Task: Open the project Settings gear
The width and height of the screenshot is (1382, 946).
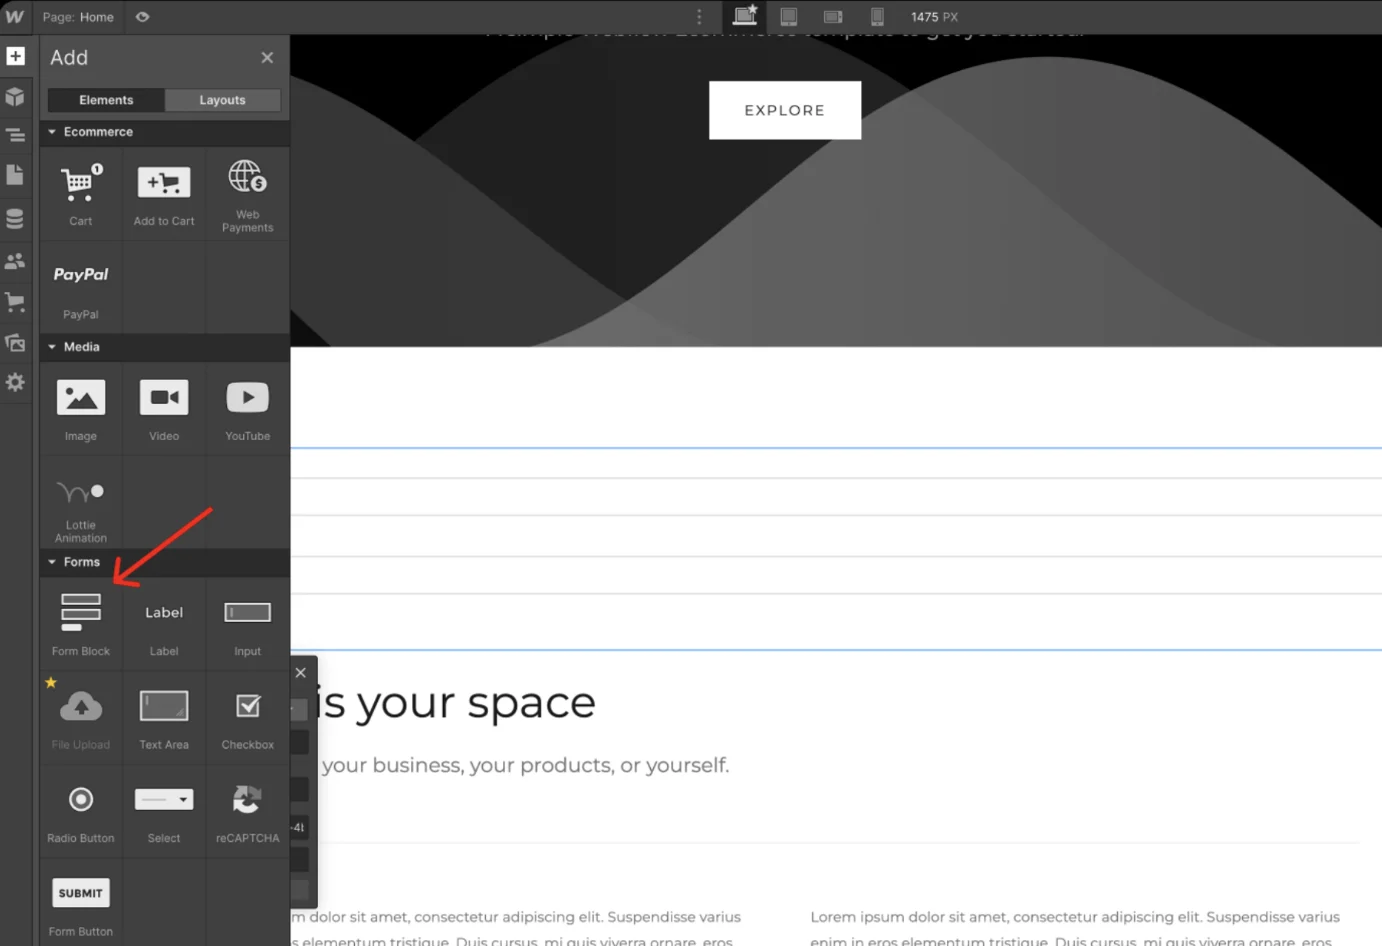Action: click(x=16, y=382)
